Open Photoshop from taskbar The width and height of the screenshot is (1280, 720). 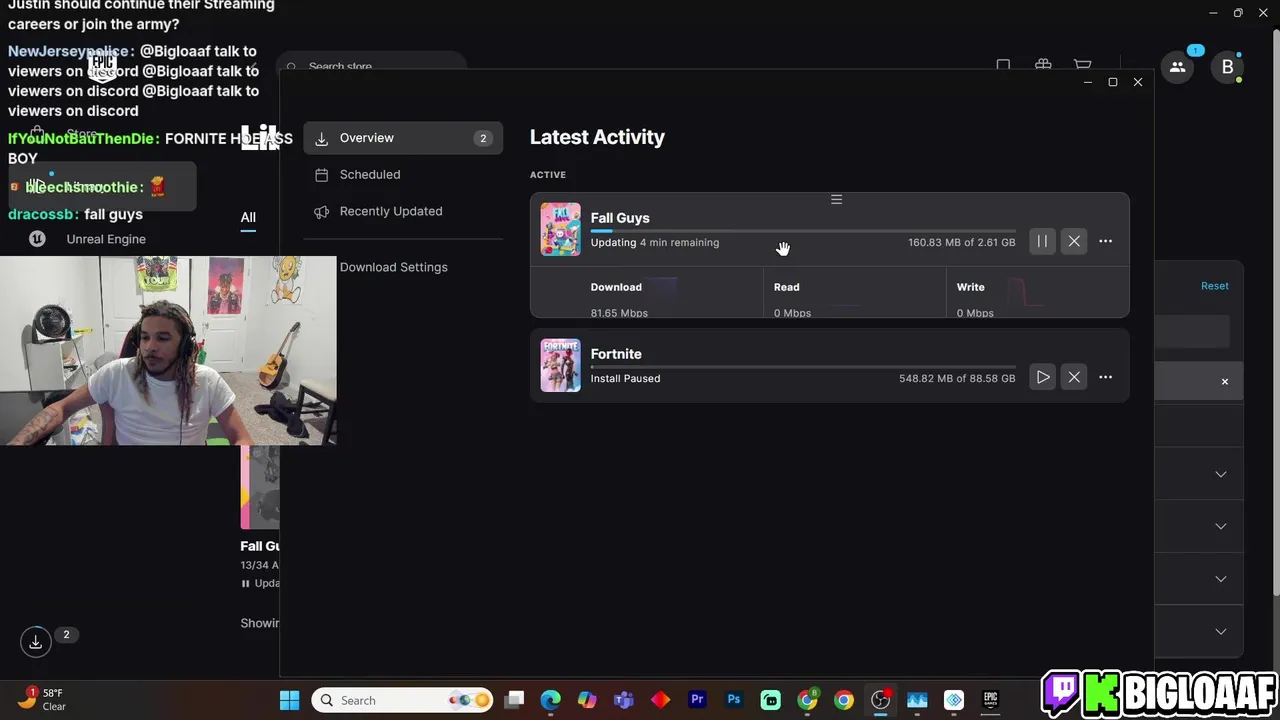pyautogui.click(x=734, y=700)
